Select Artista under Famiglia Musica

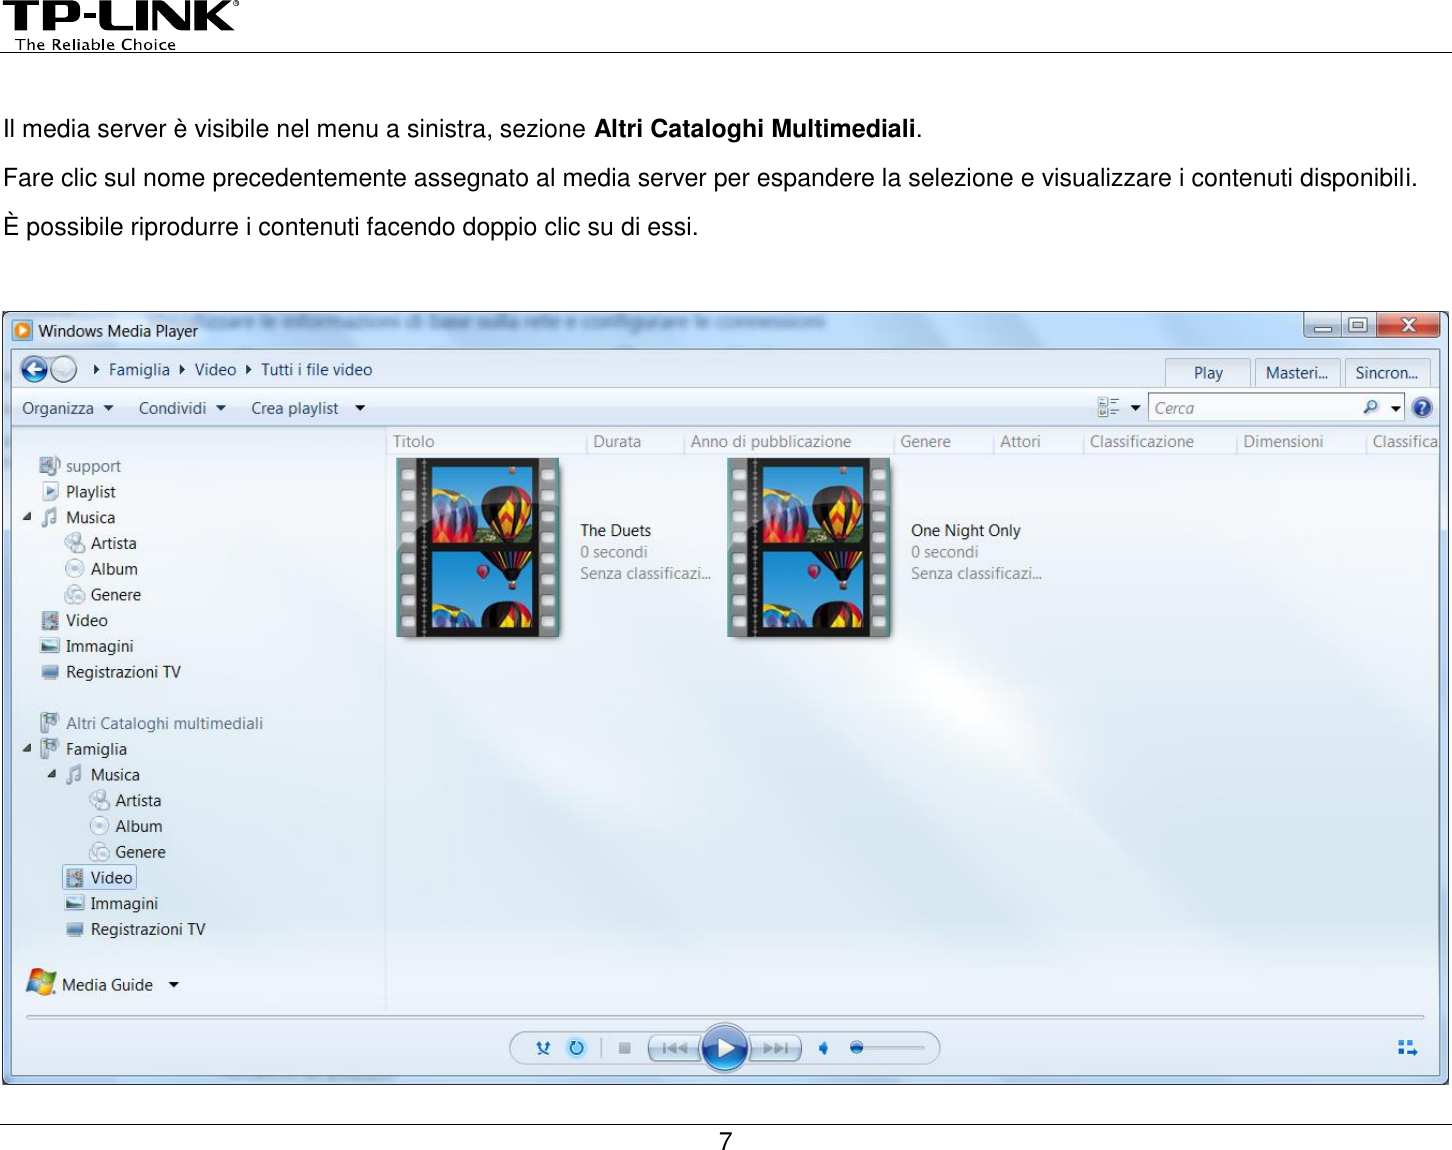125,801
